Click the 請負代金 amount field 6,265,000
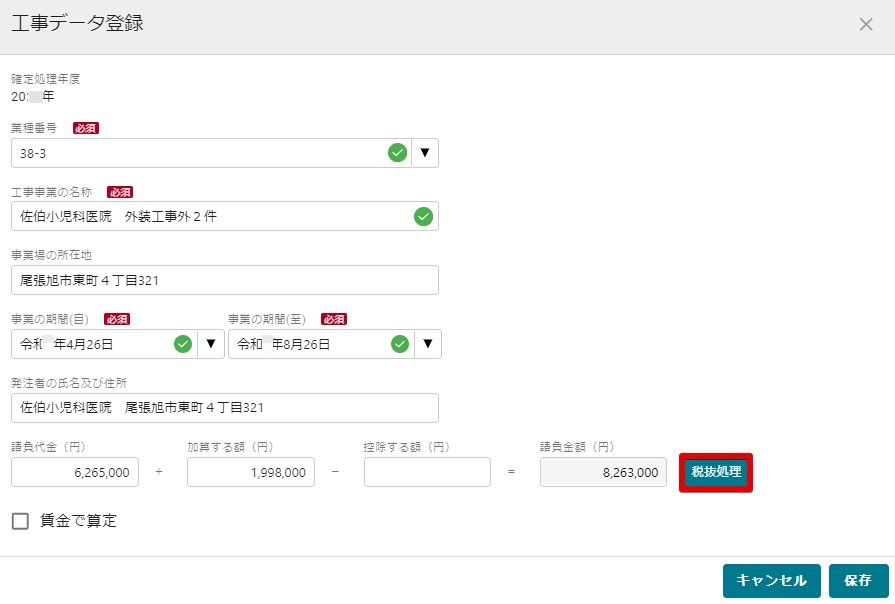Viewport: 895px width, 604px height. pyautogui.click(x=75, y=472)
